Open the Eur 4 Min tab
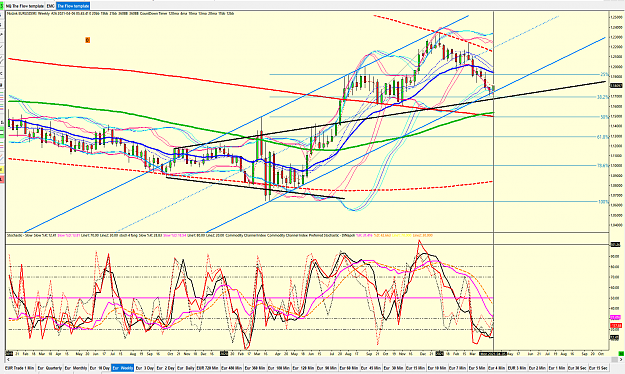625x374 pixels. click(x=497, y=368)
